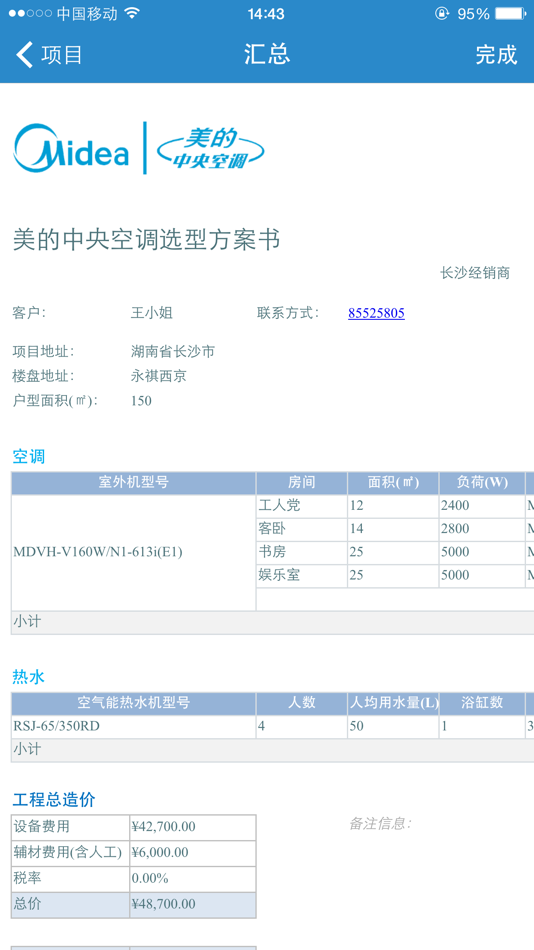
Task: Tap 人均用水量(L) column header
Action: click(393, 703)
